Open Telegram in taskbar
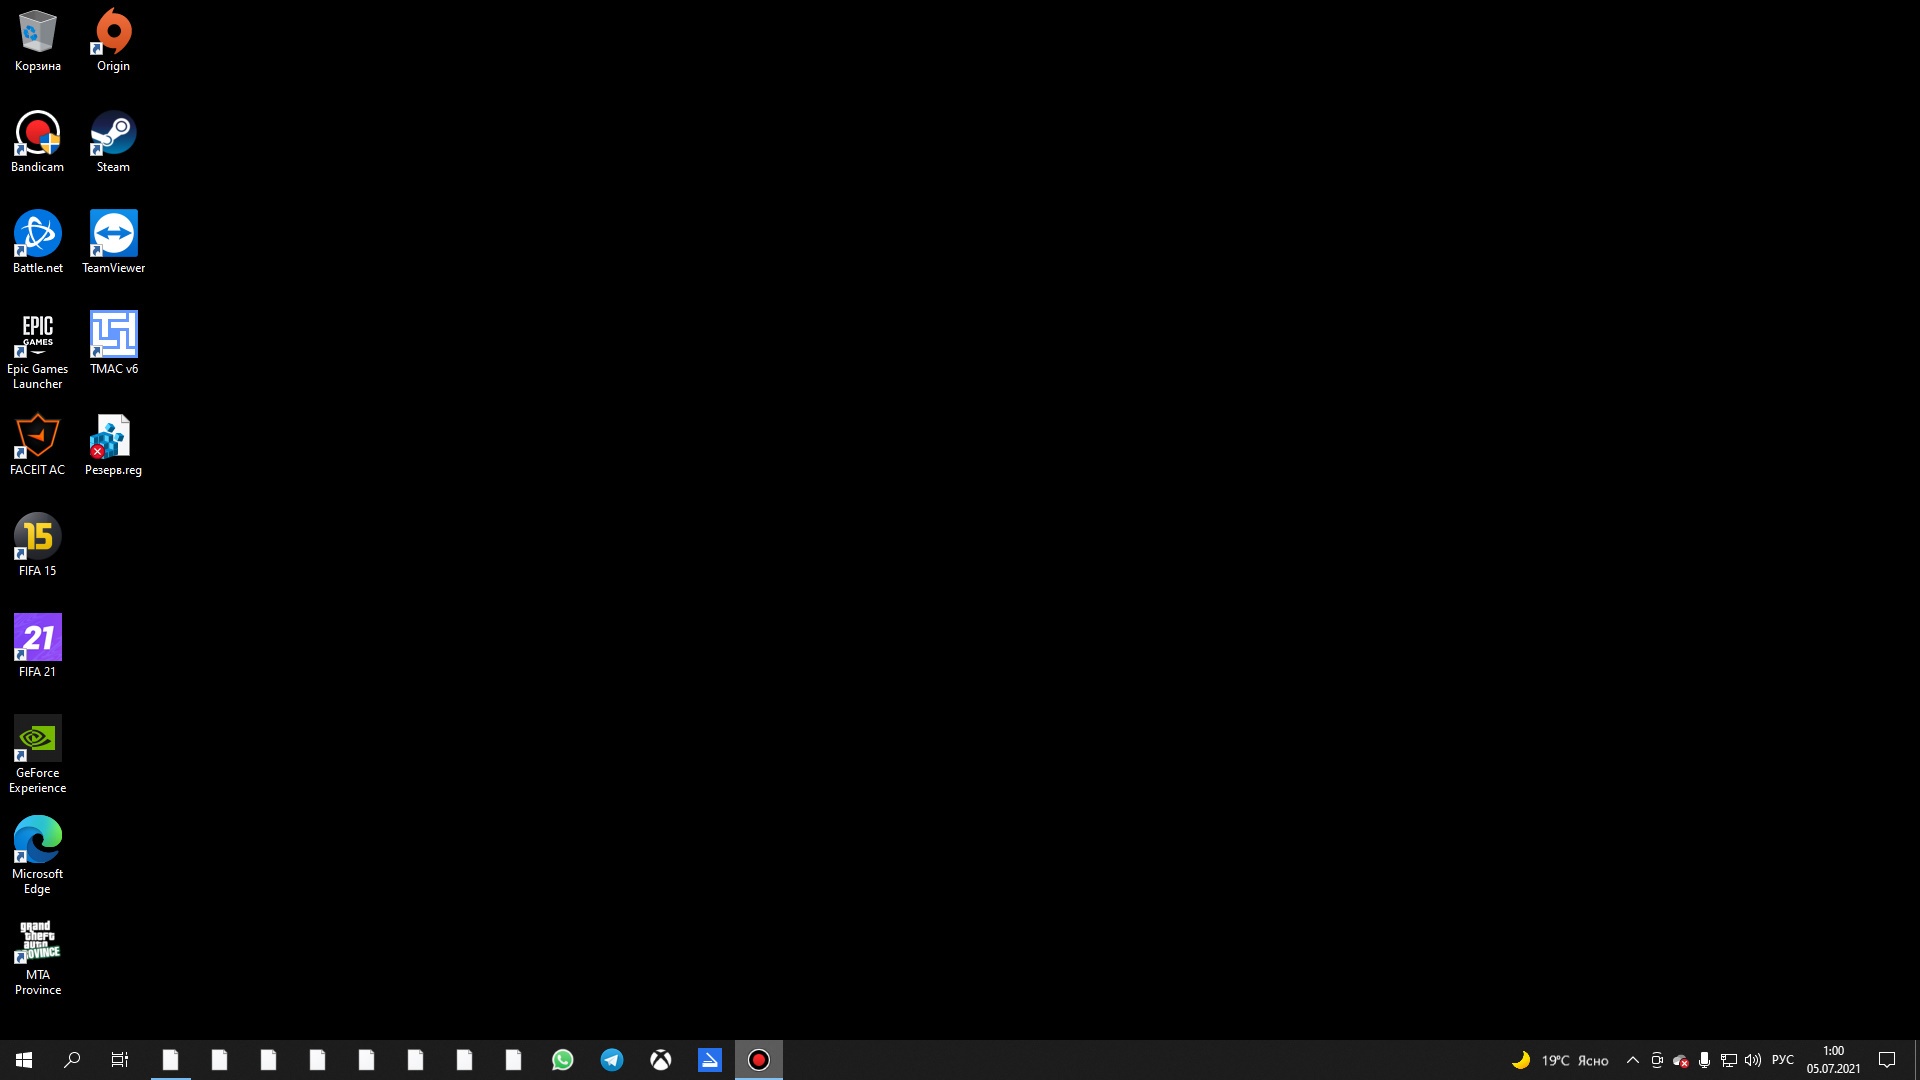 pyautogui.click(x=612, y=1059)
